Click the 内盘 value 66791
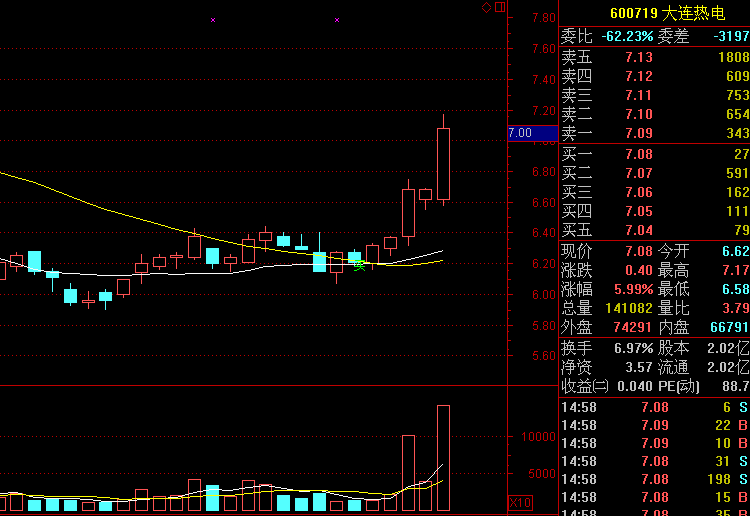This screenshot has width=750, height=516. (730, 328)
